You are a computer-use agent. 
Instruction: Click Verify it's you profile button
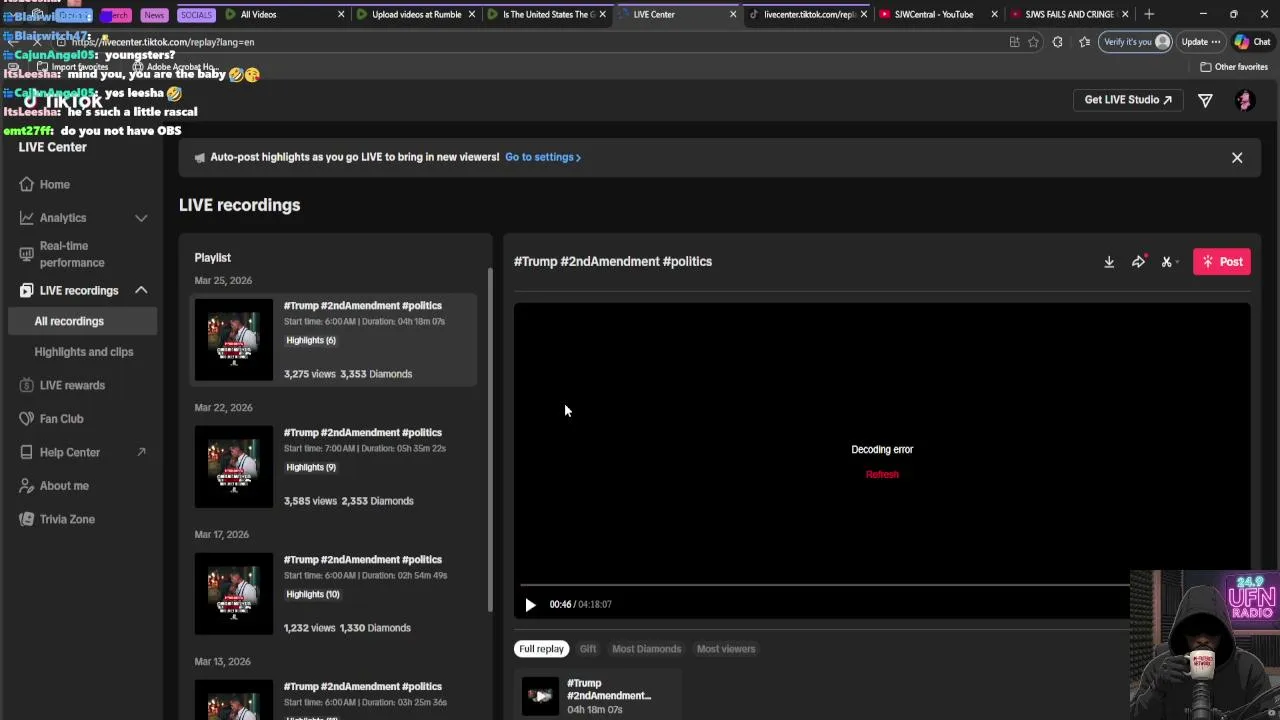tap(1136, 42)
